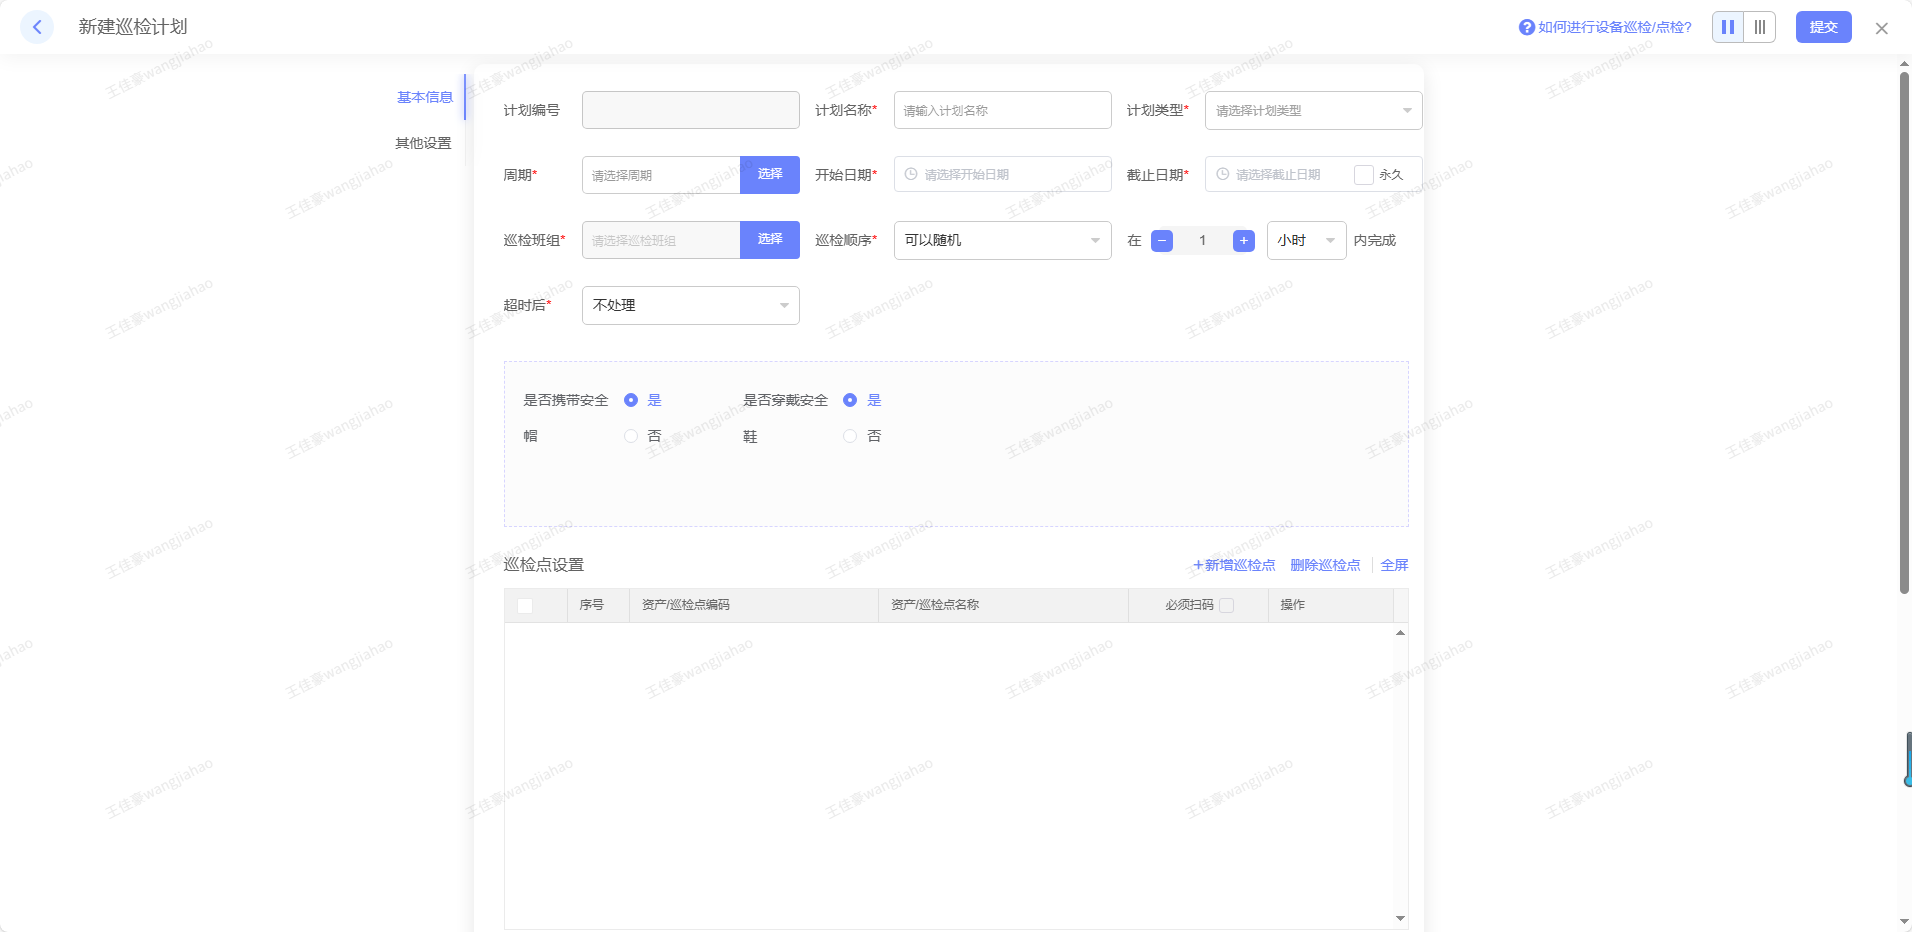Switch to three-column layout icon
Viewport: 1912px width, 932px height.
click(x=1760, y=27)
